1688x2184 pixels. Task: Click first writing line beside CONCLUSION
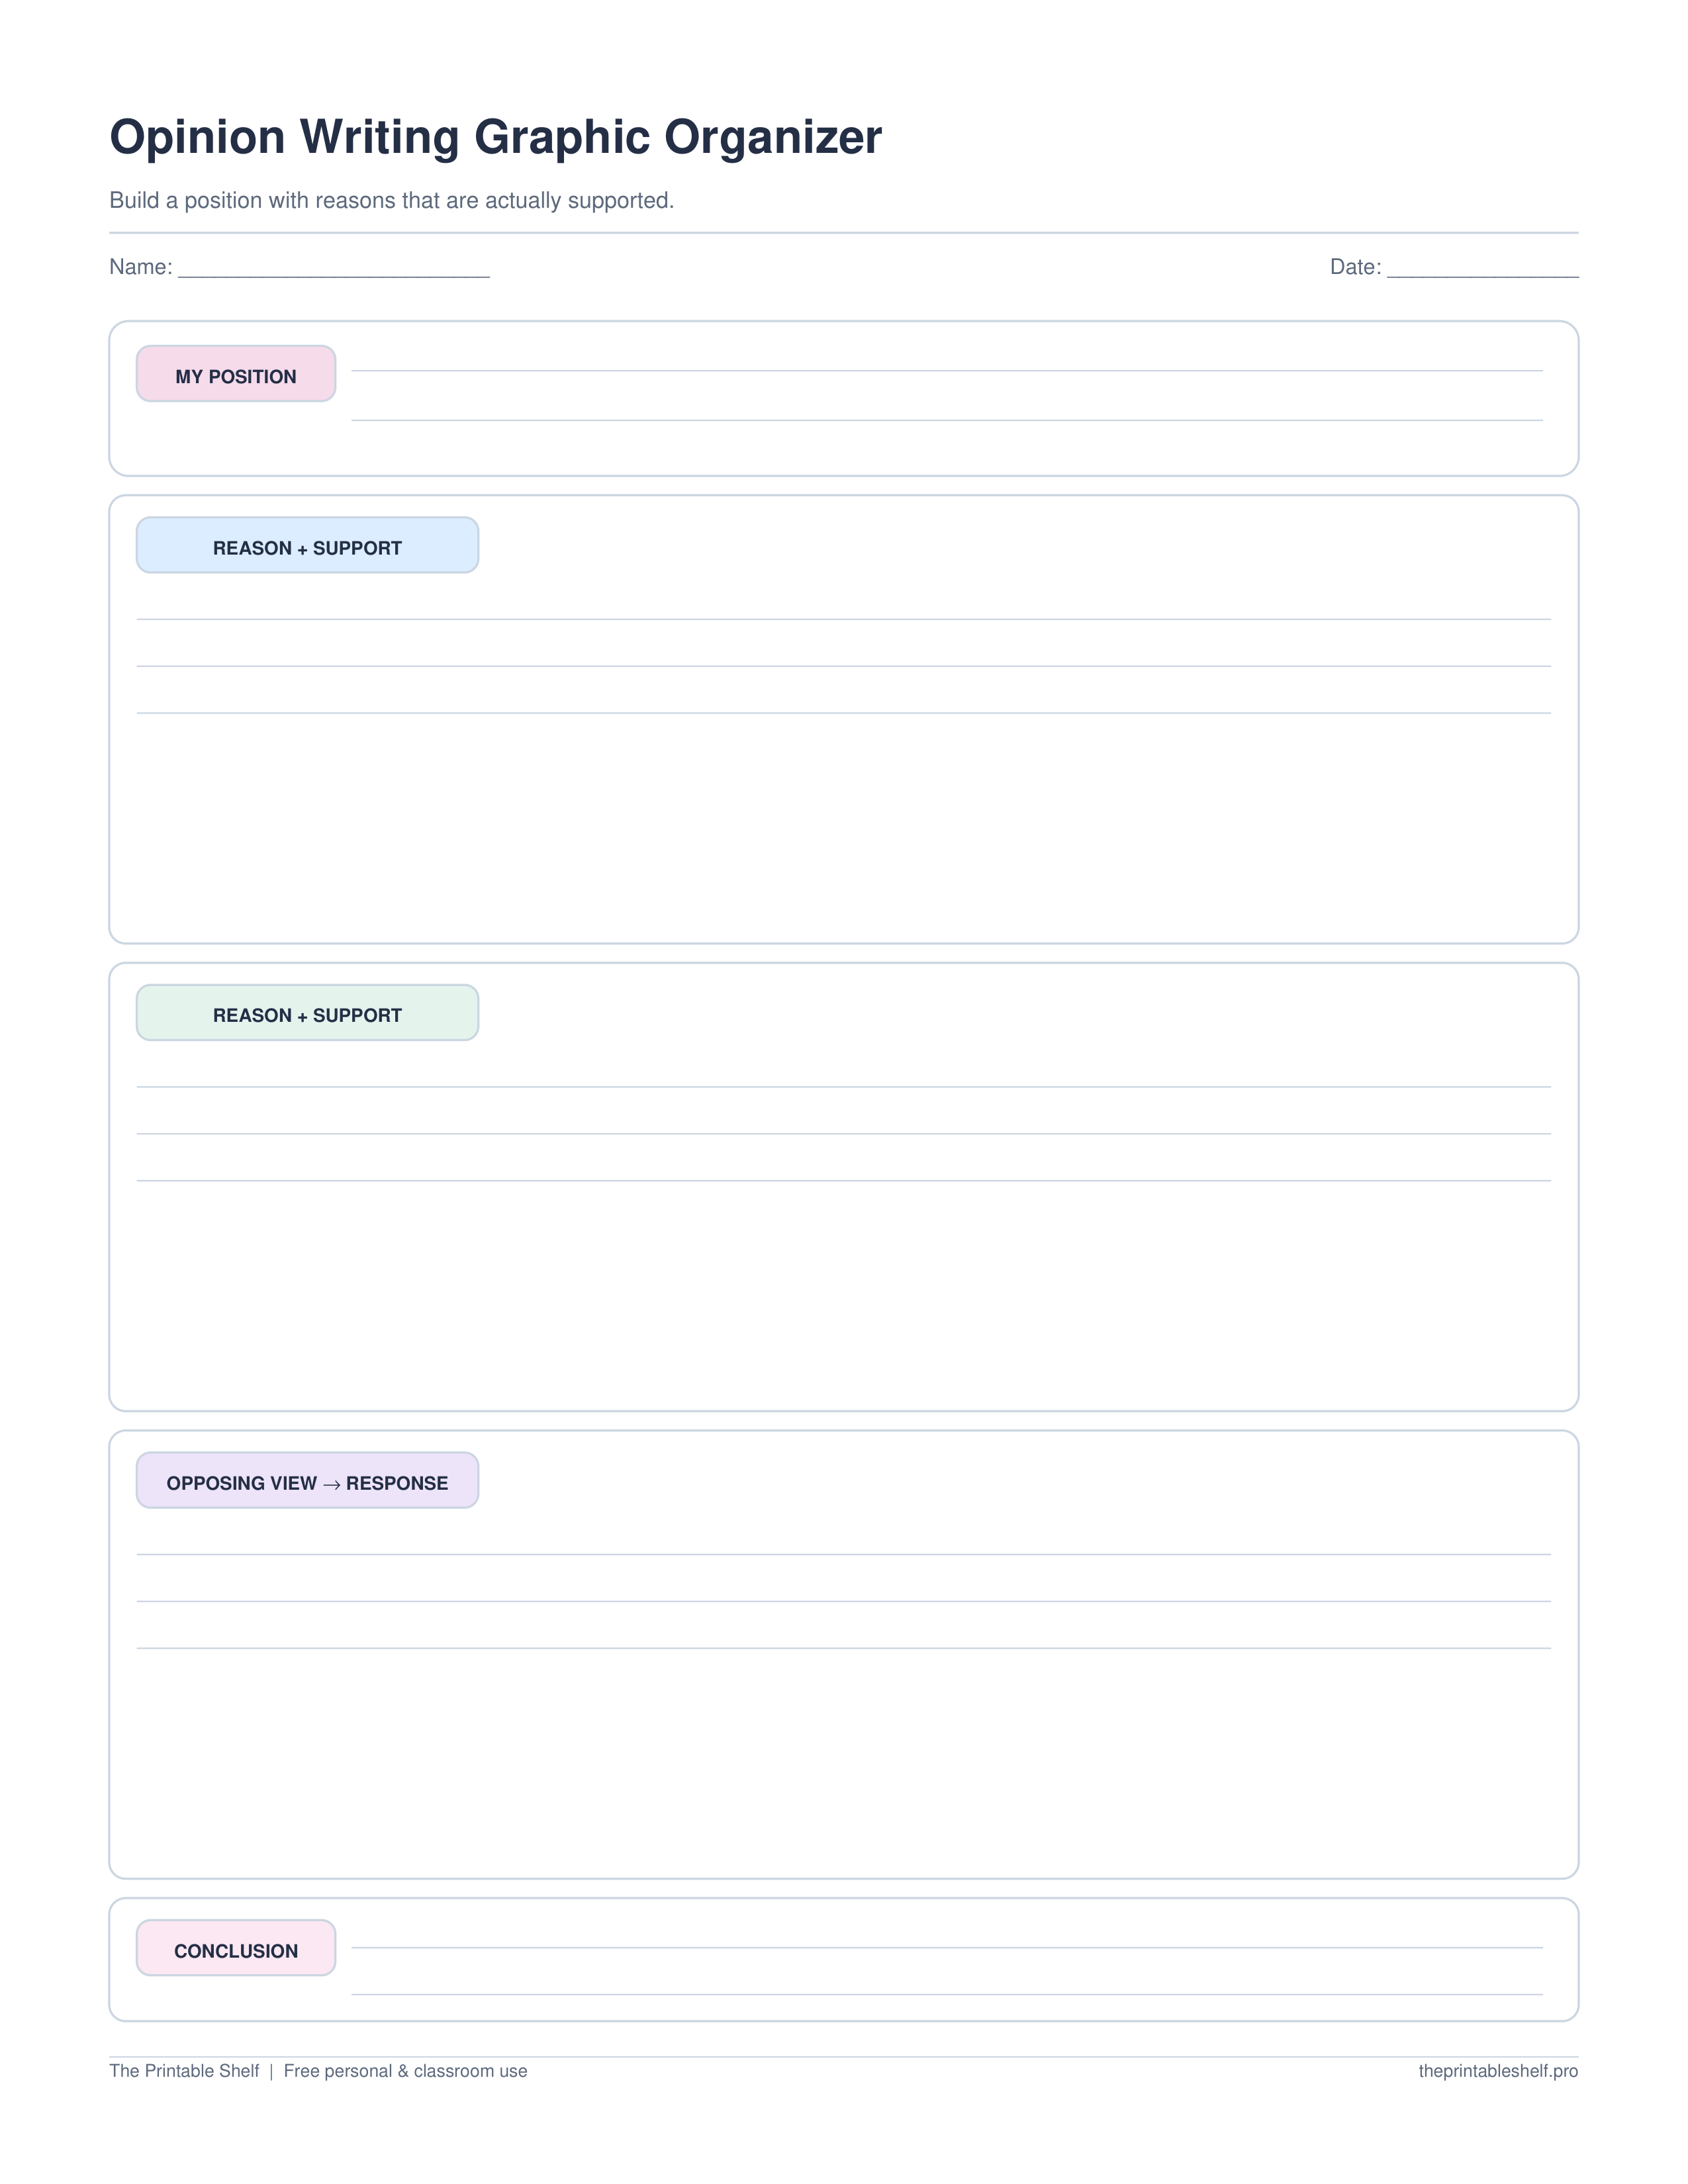coord(947,1948)
